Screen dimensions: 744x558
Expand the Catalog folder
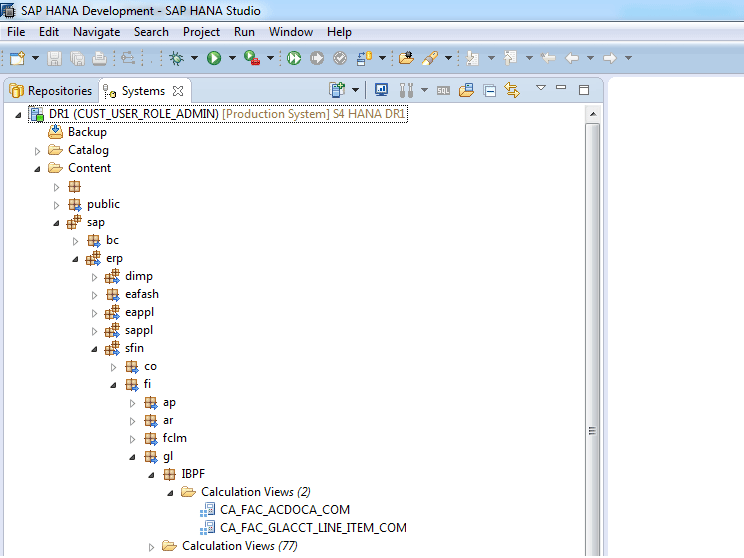[37, 151]
